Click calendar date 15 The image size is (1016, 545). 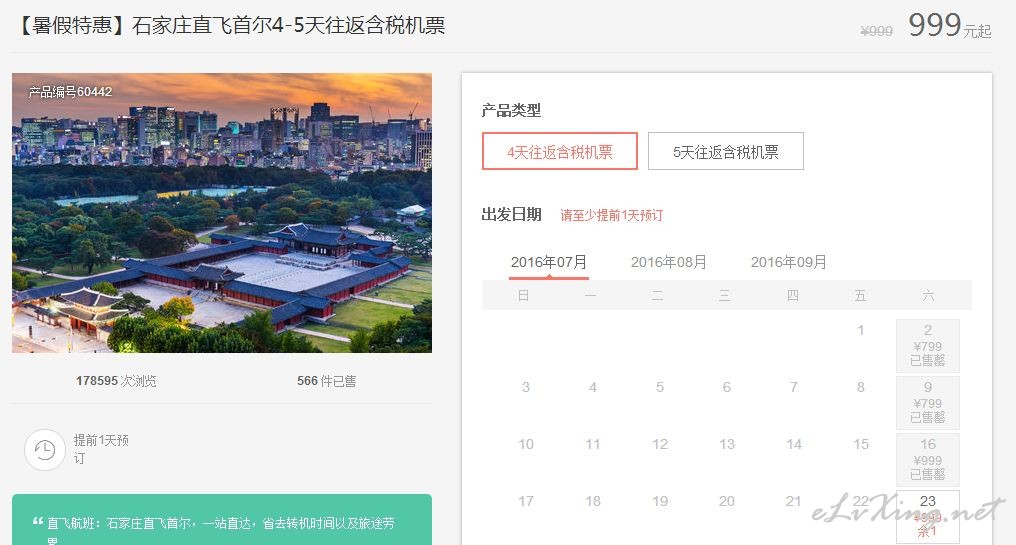(x=860, y=445)
